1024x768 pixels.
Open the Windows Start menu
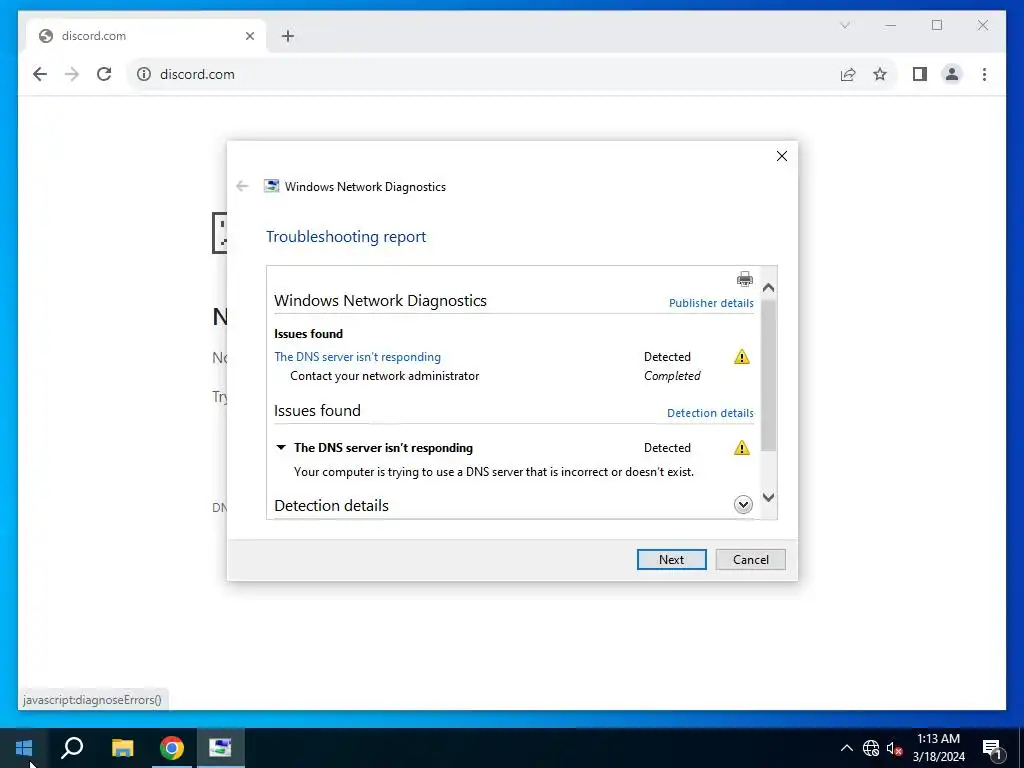point(24,748)
